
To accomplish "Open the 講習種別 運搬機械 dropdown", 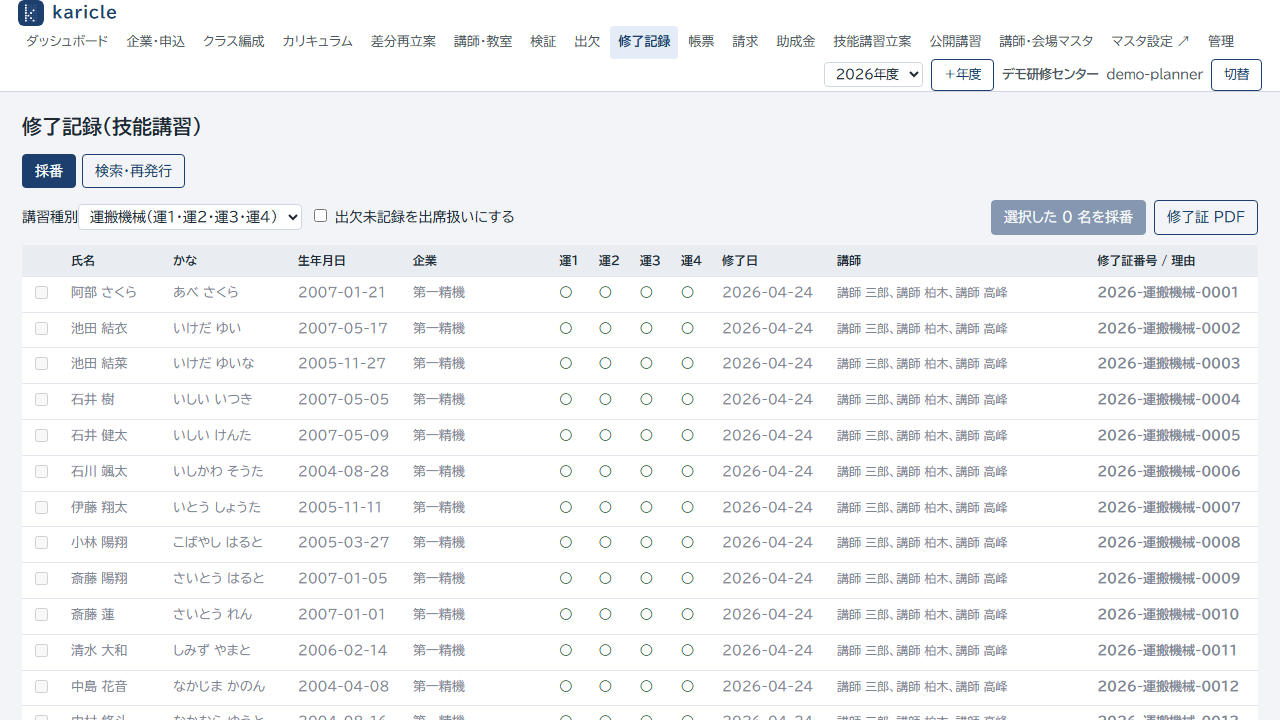I will 190,217.
